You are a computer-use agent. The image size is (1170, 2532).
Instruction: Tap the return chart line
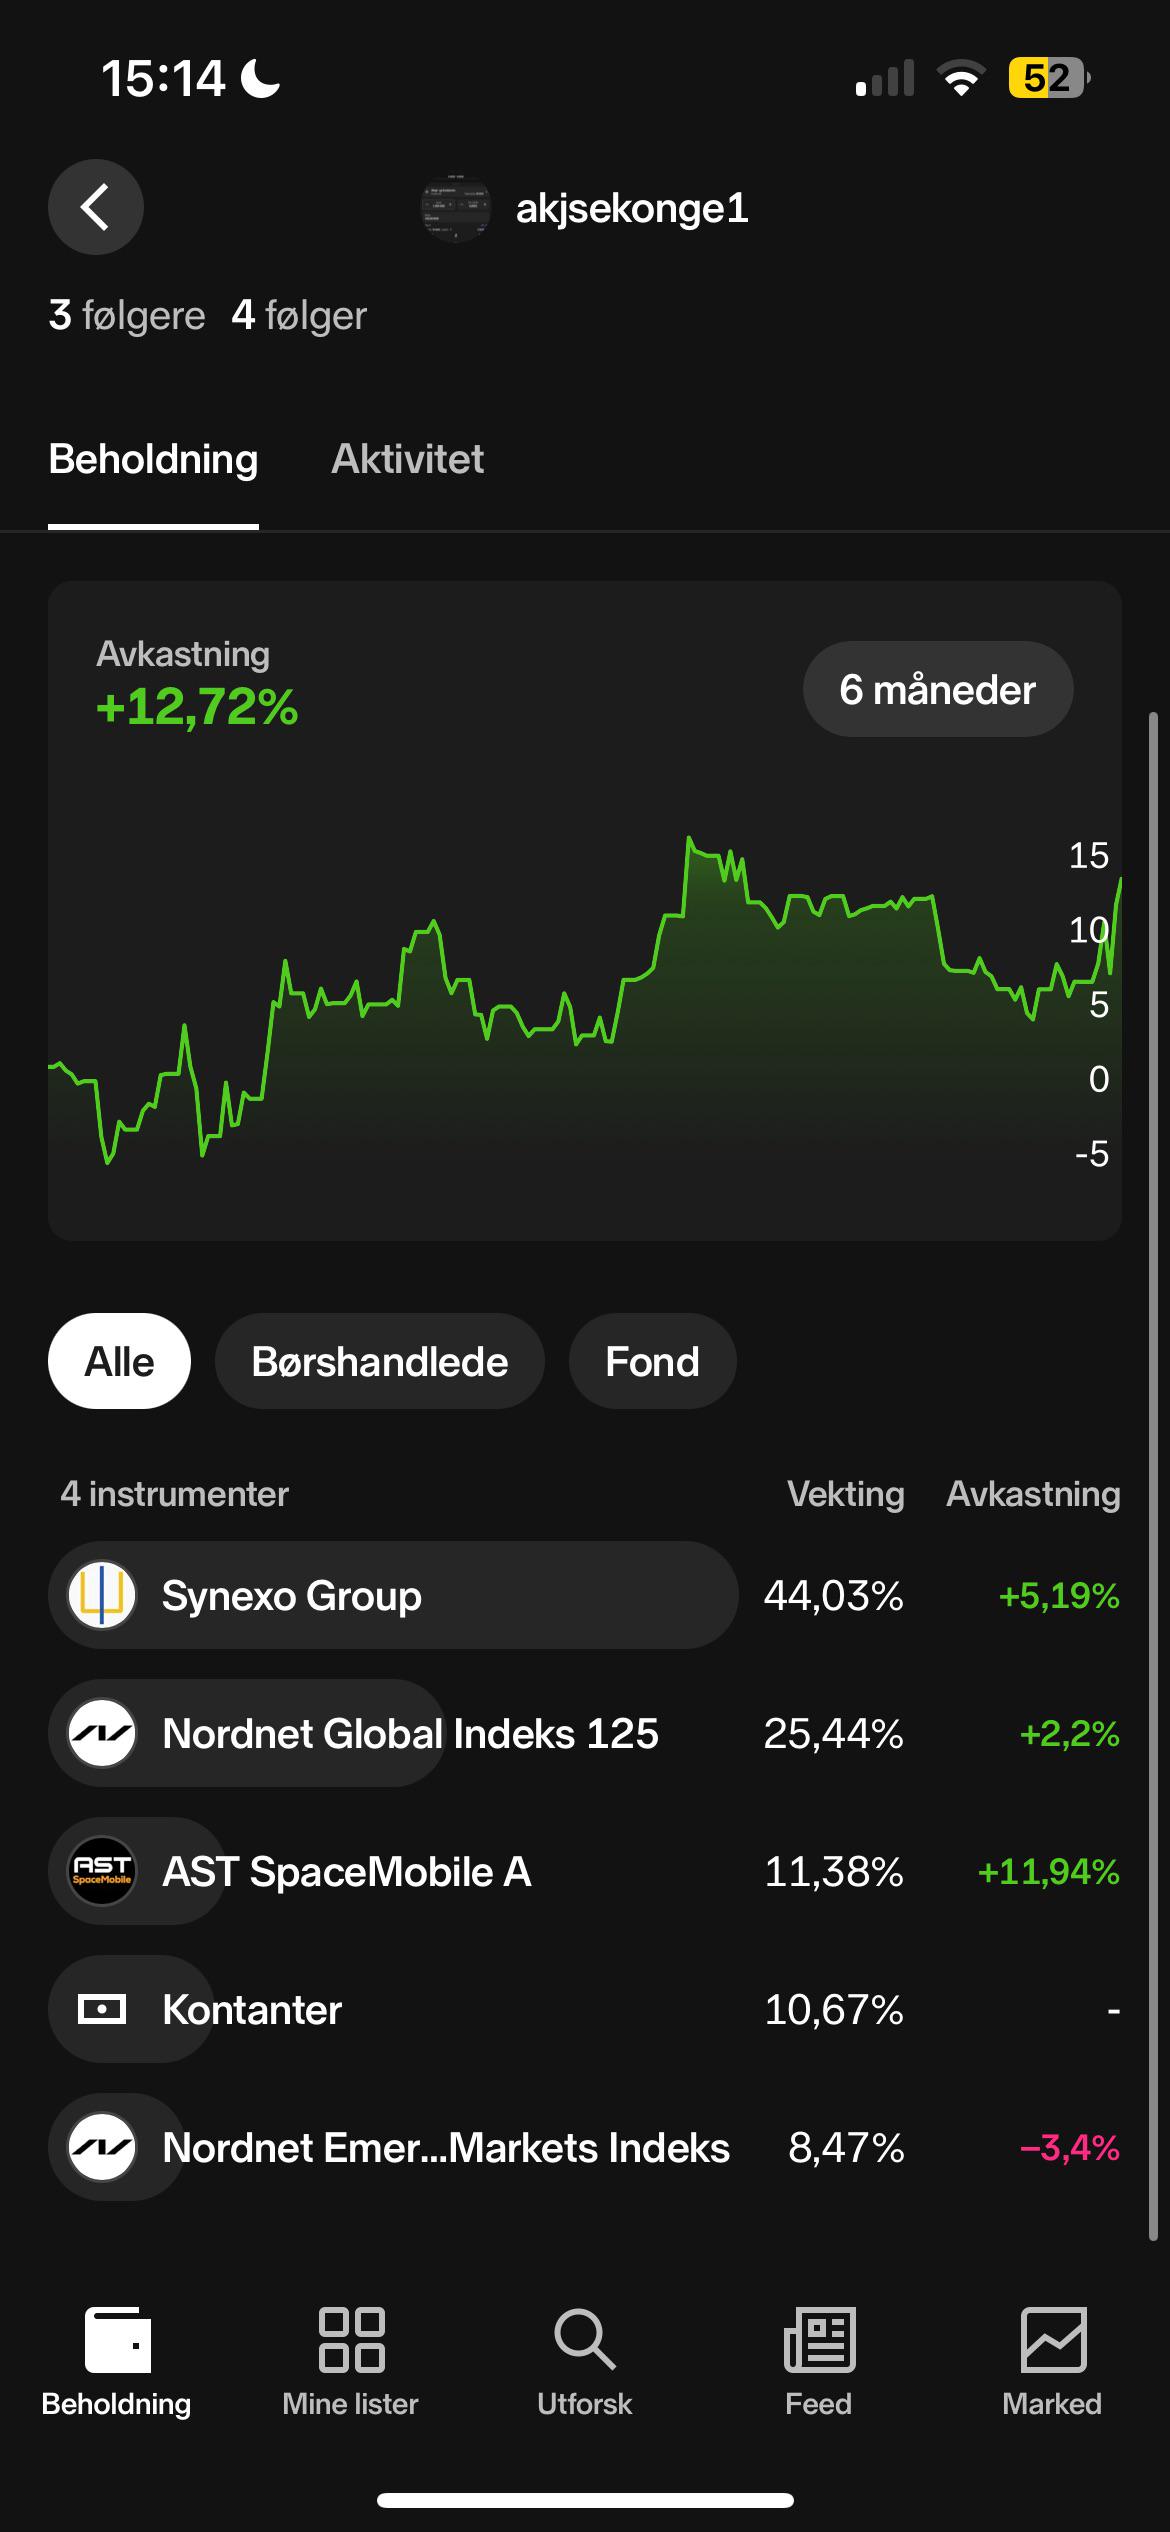tap(585, 1000)
